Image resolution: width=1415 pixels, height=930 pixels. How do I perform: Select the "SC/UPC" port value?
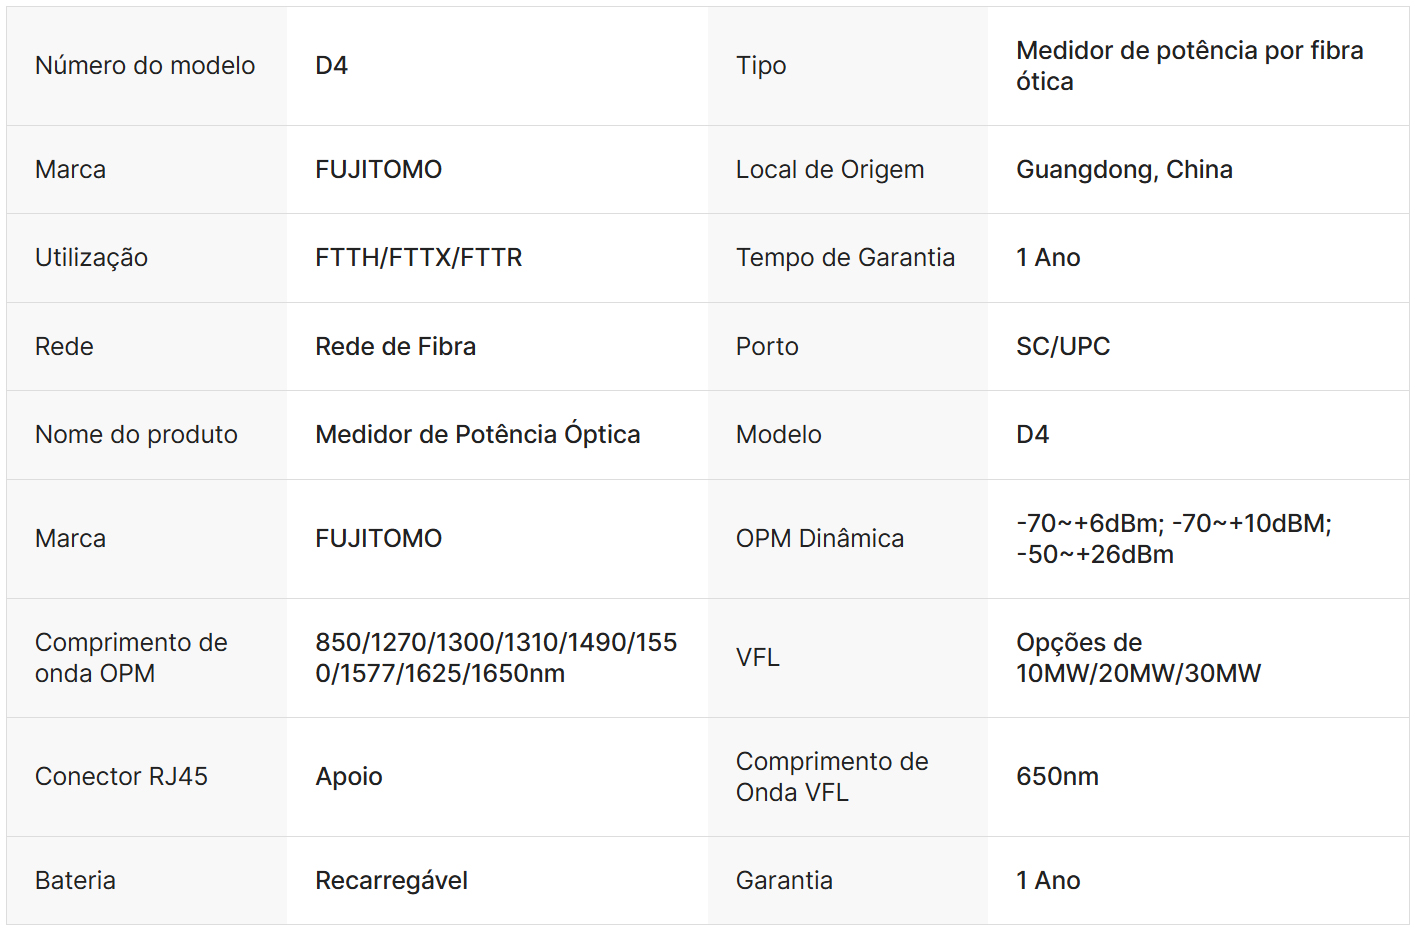[x=1063, y=347]
